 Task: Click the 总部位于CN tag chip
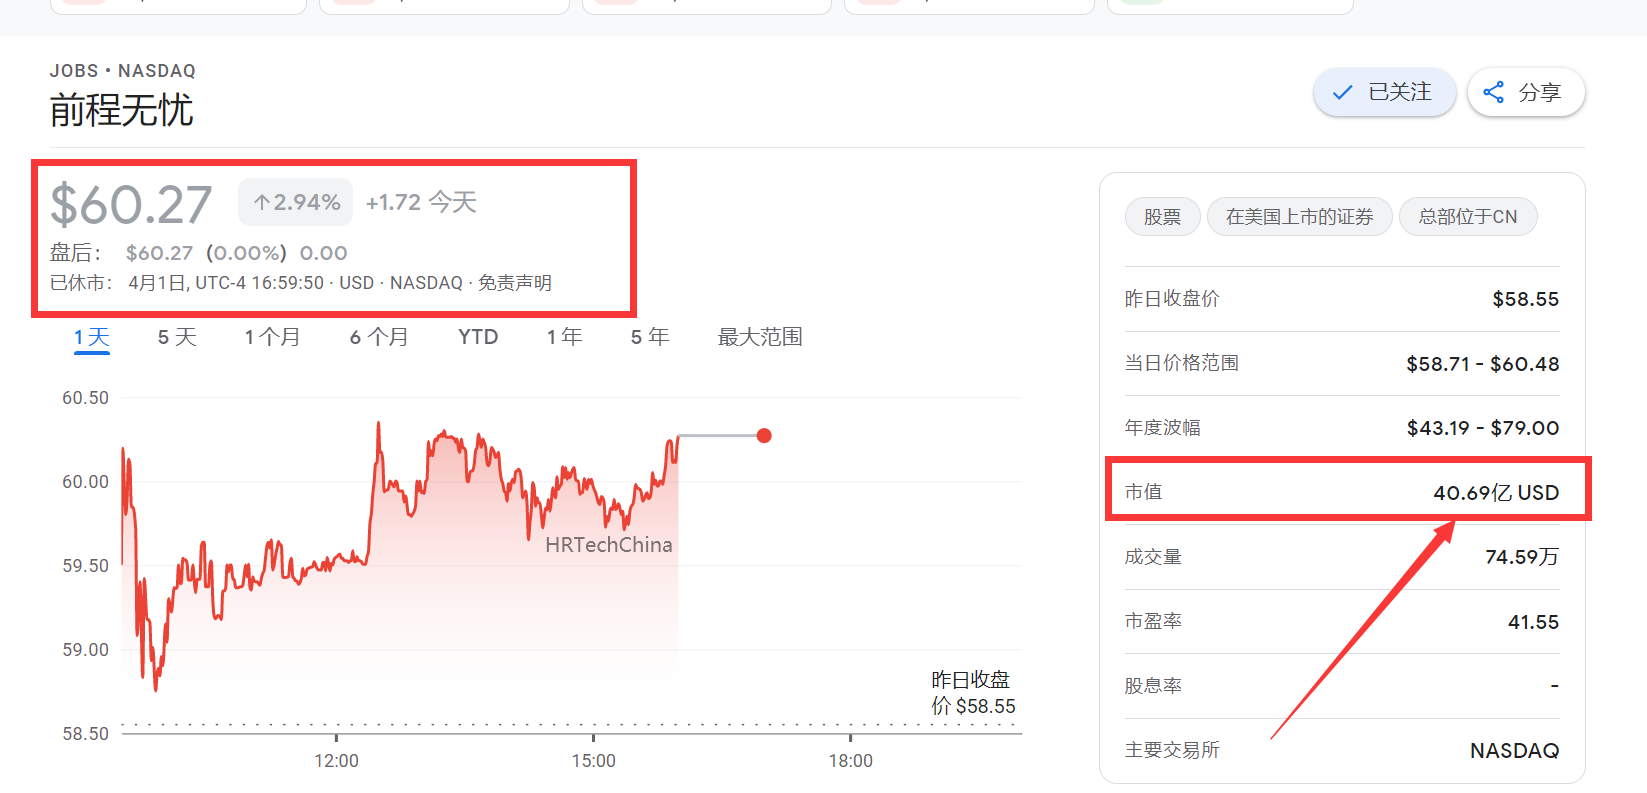[x=1467, y=217]
